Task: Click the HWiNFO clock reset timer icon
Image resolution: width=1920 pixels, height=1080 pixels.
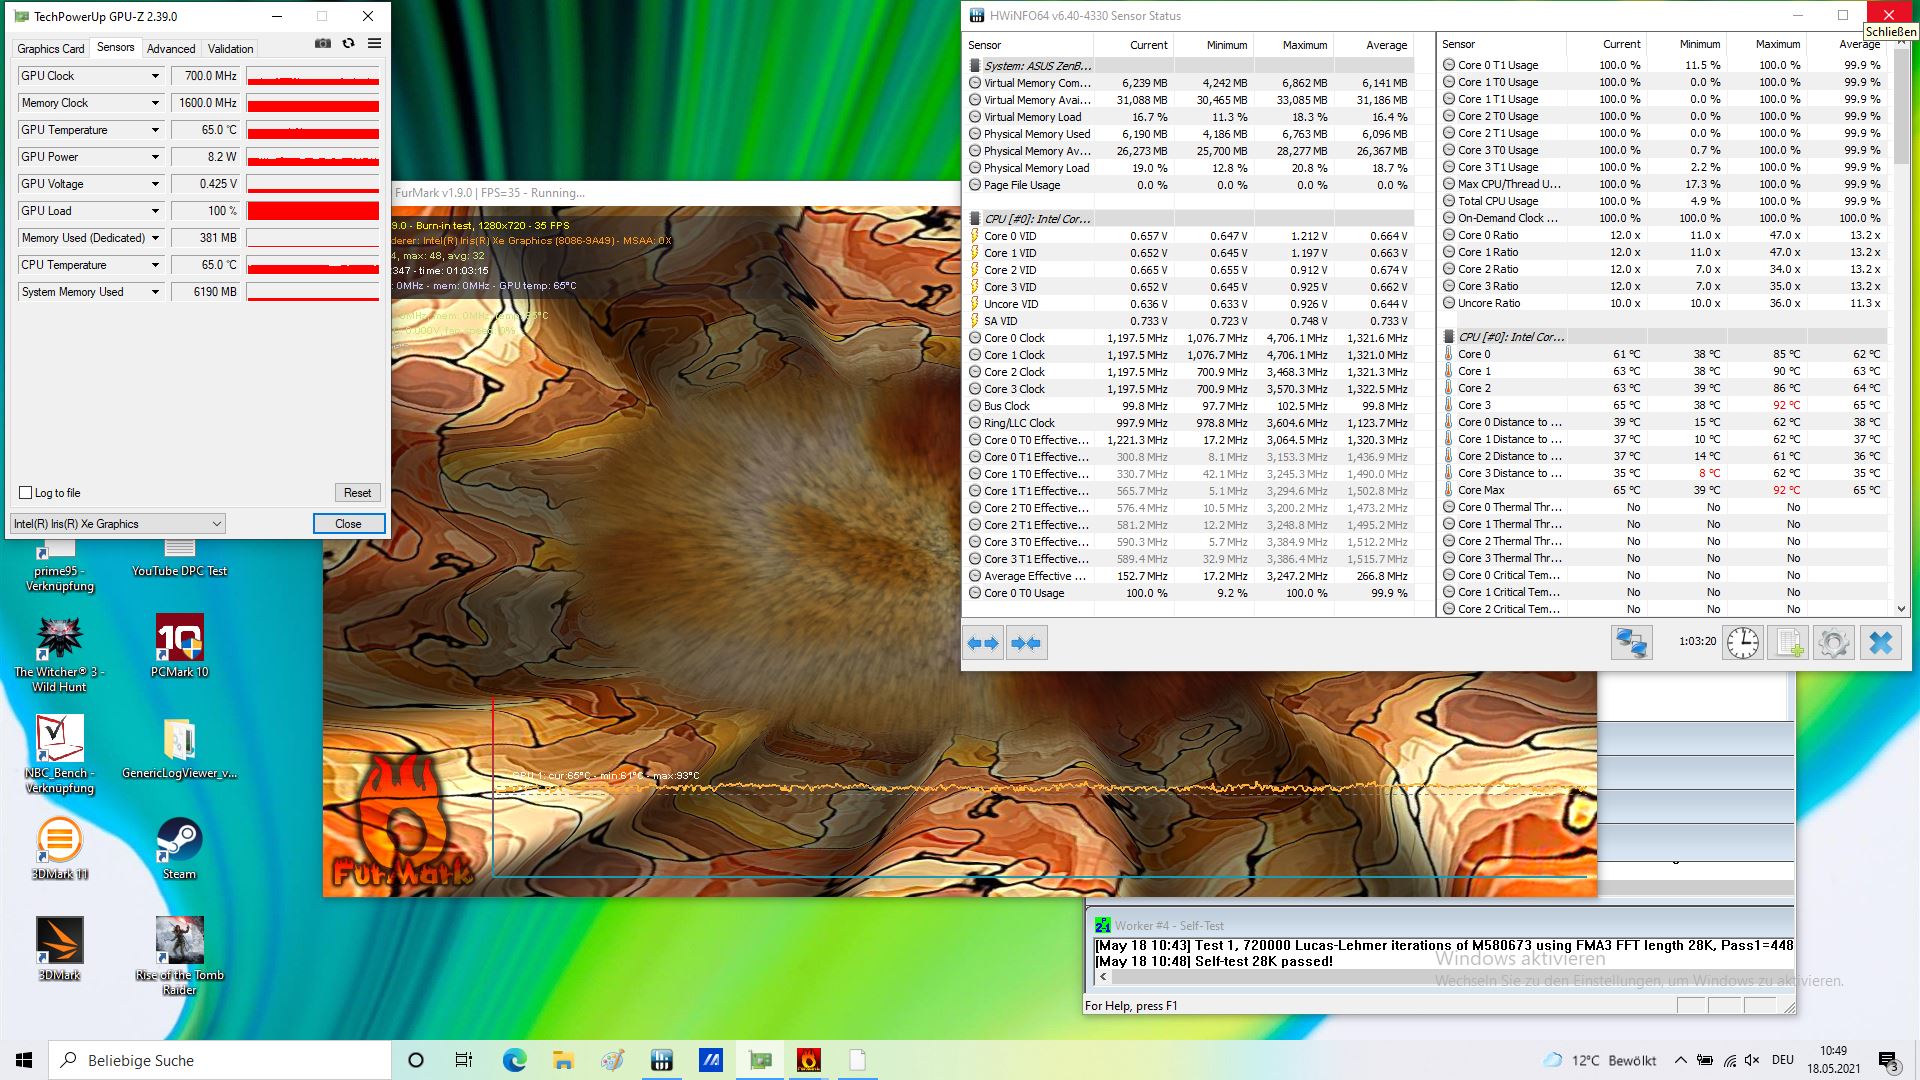Action: click(1742, 642)
